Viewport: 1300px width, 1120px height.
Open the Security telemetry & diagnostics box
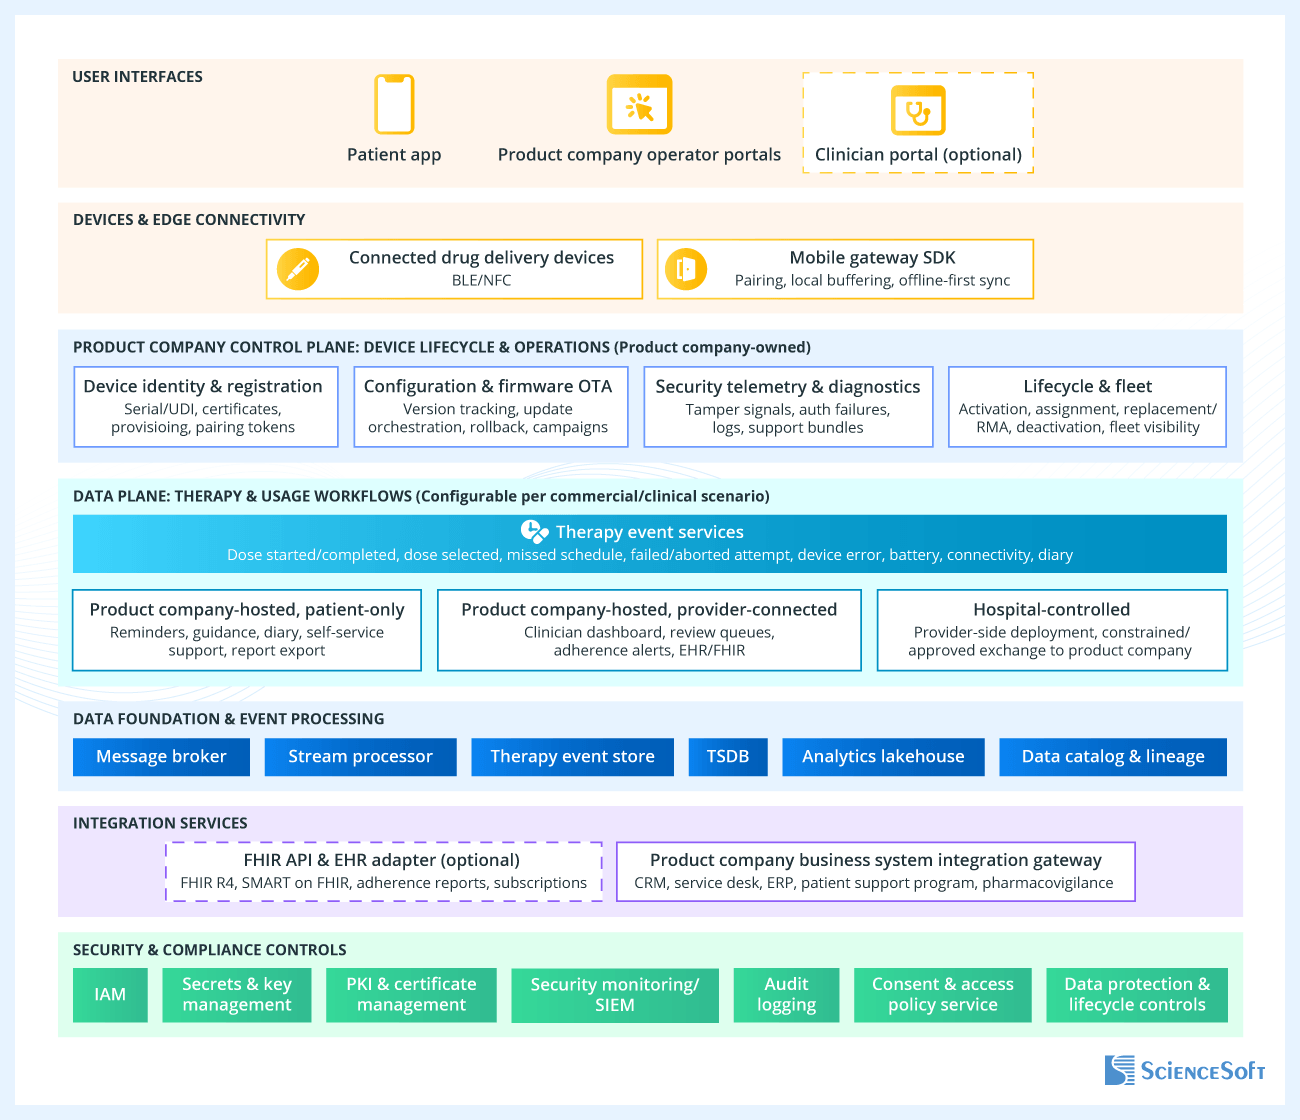[788, 407]
